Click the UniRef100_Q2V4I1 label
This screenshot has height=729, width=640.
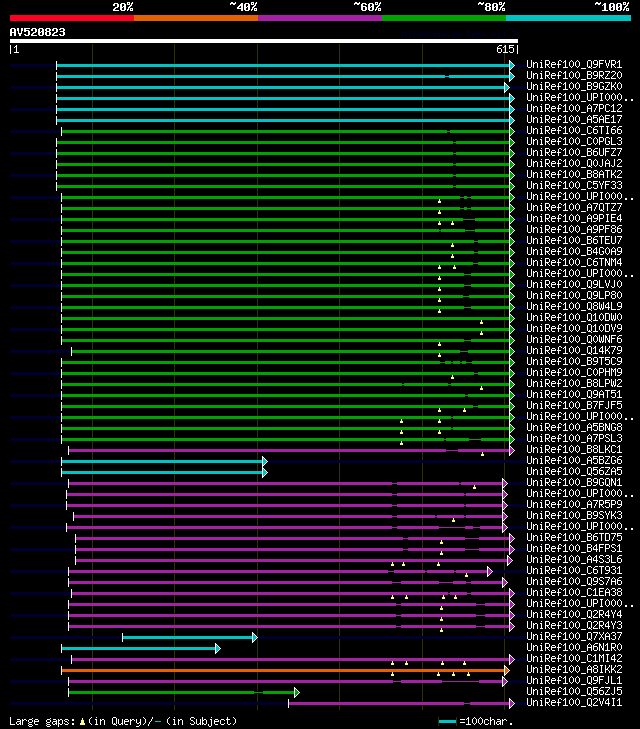coord(574,702)
